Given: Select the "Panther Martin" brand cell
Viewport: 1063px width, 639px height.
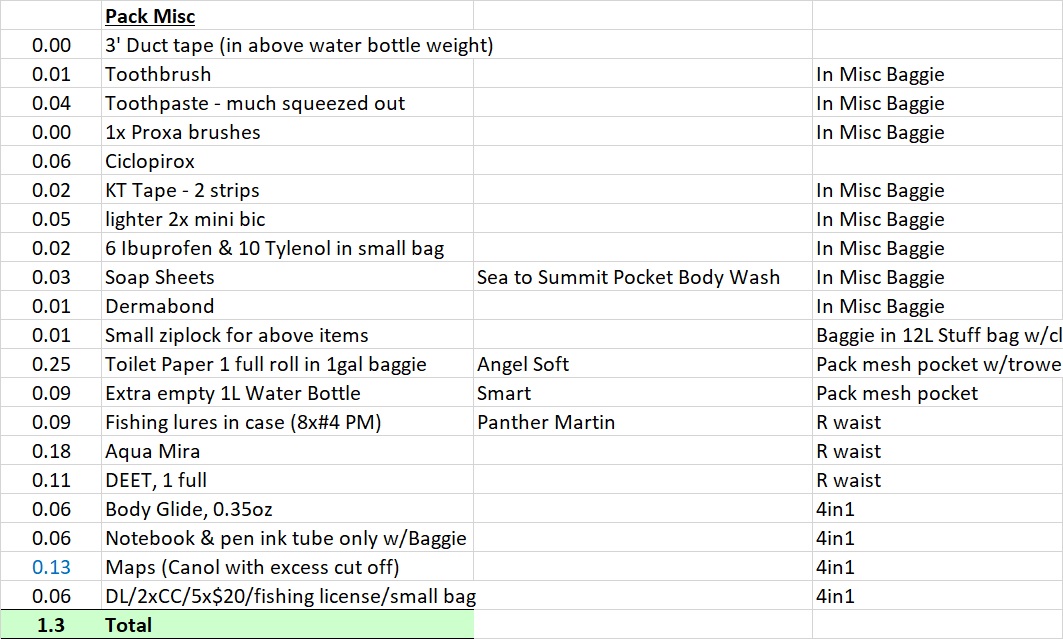Looking at the screenshot, I should pos(546,422).
